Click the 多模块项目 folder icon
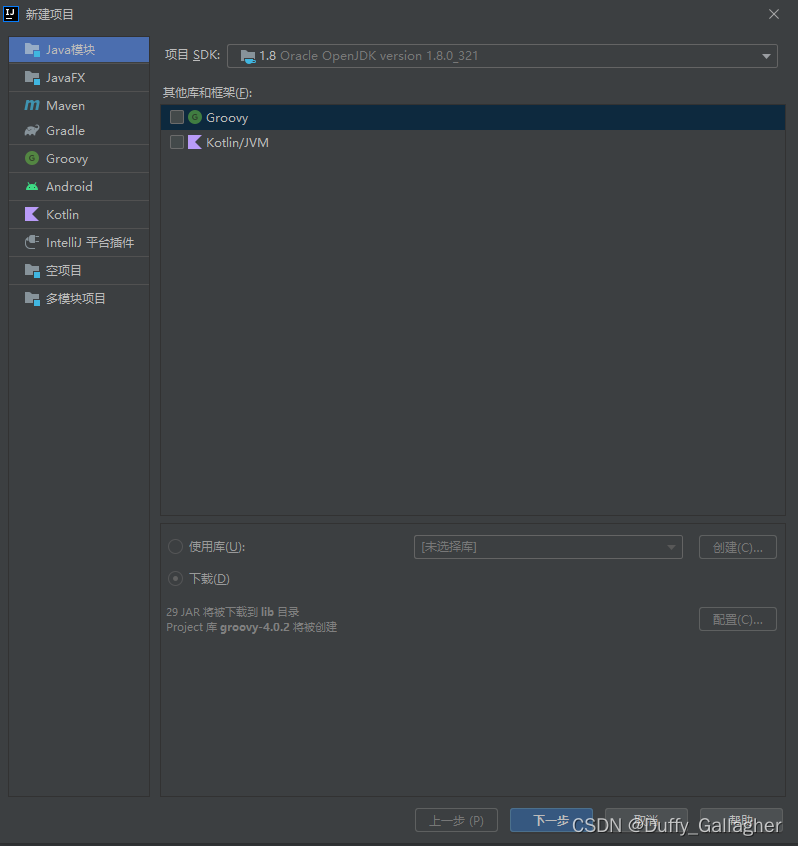Viewport: 798px width, 846px height. click(x=32, y=299)
